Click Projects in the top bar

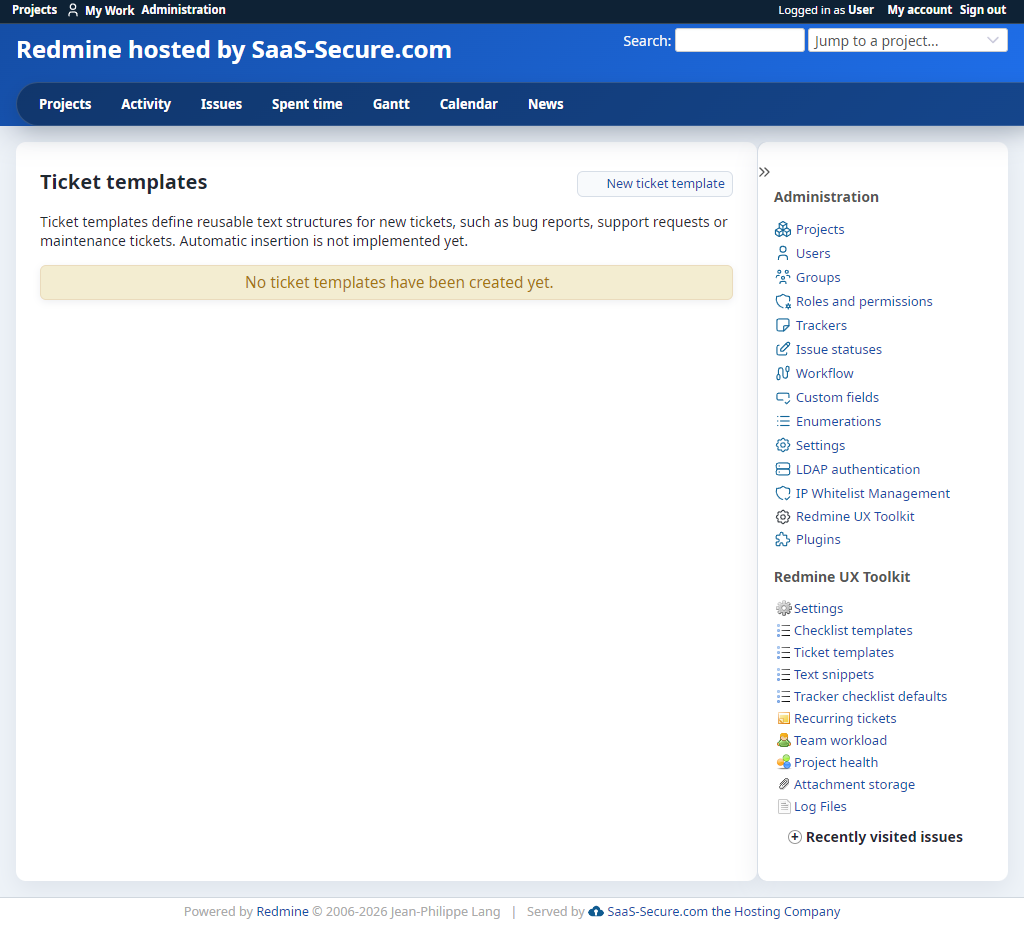click(35, 10)
